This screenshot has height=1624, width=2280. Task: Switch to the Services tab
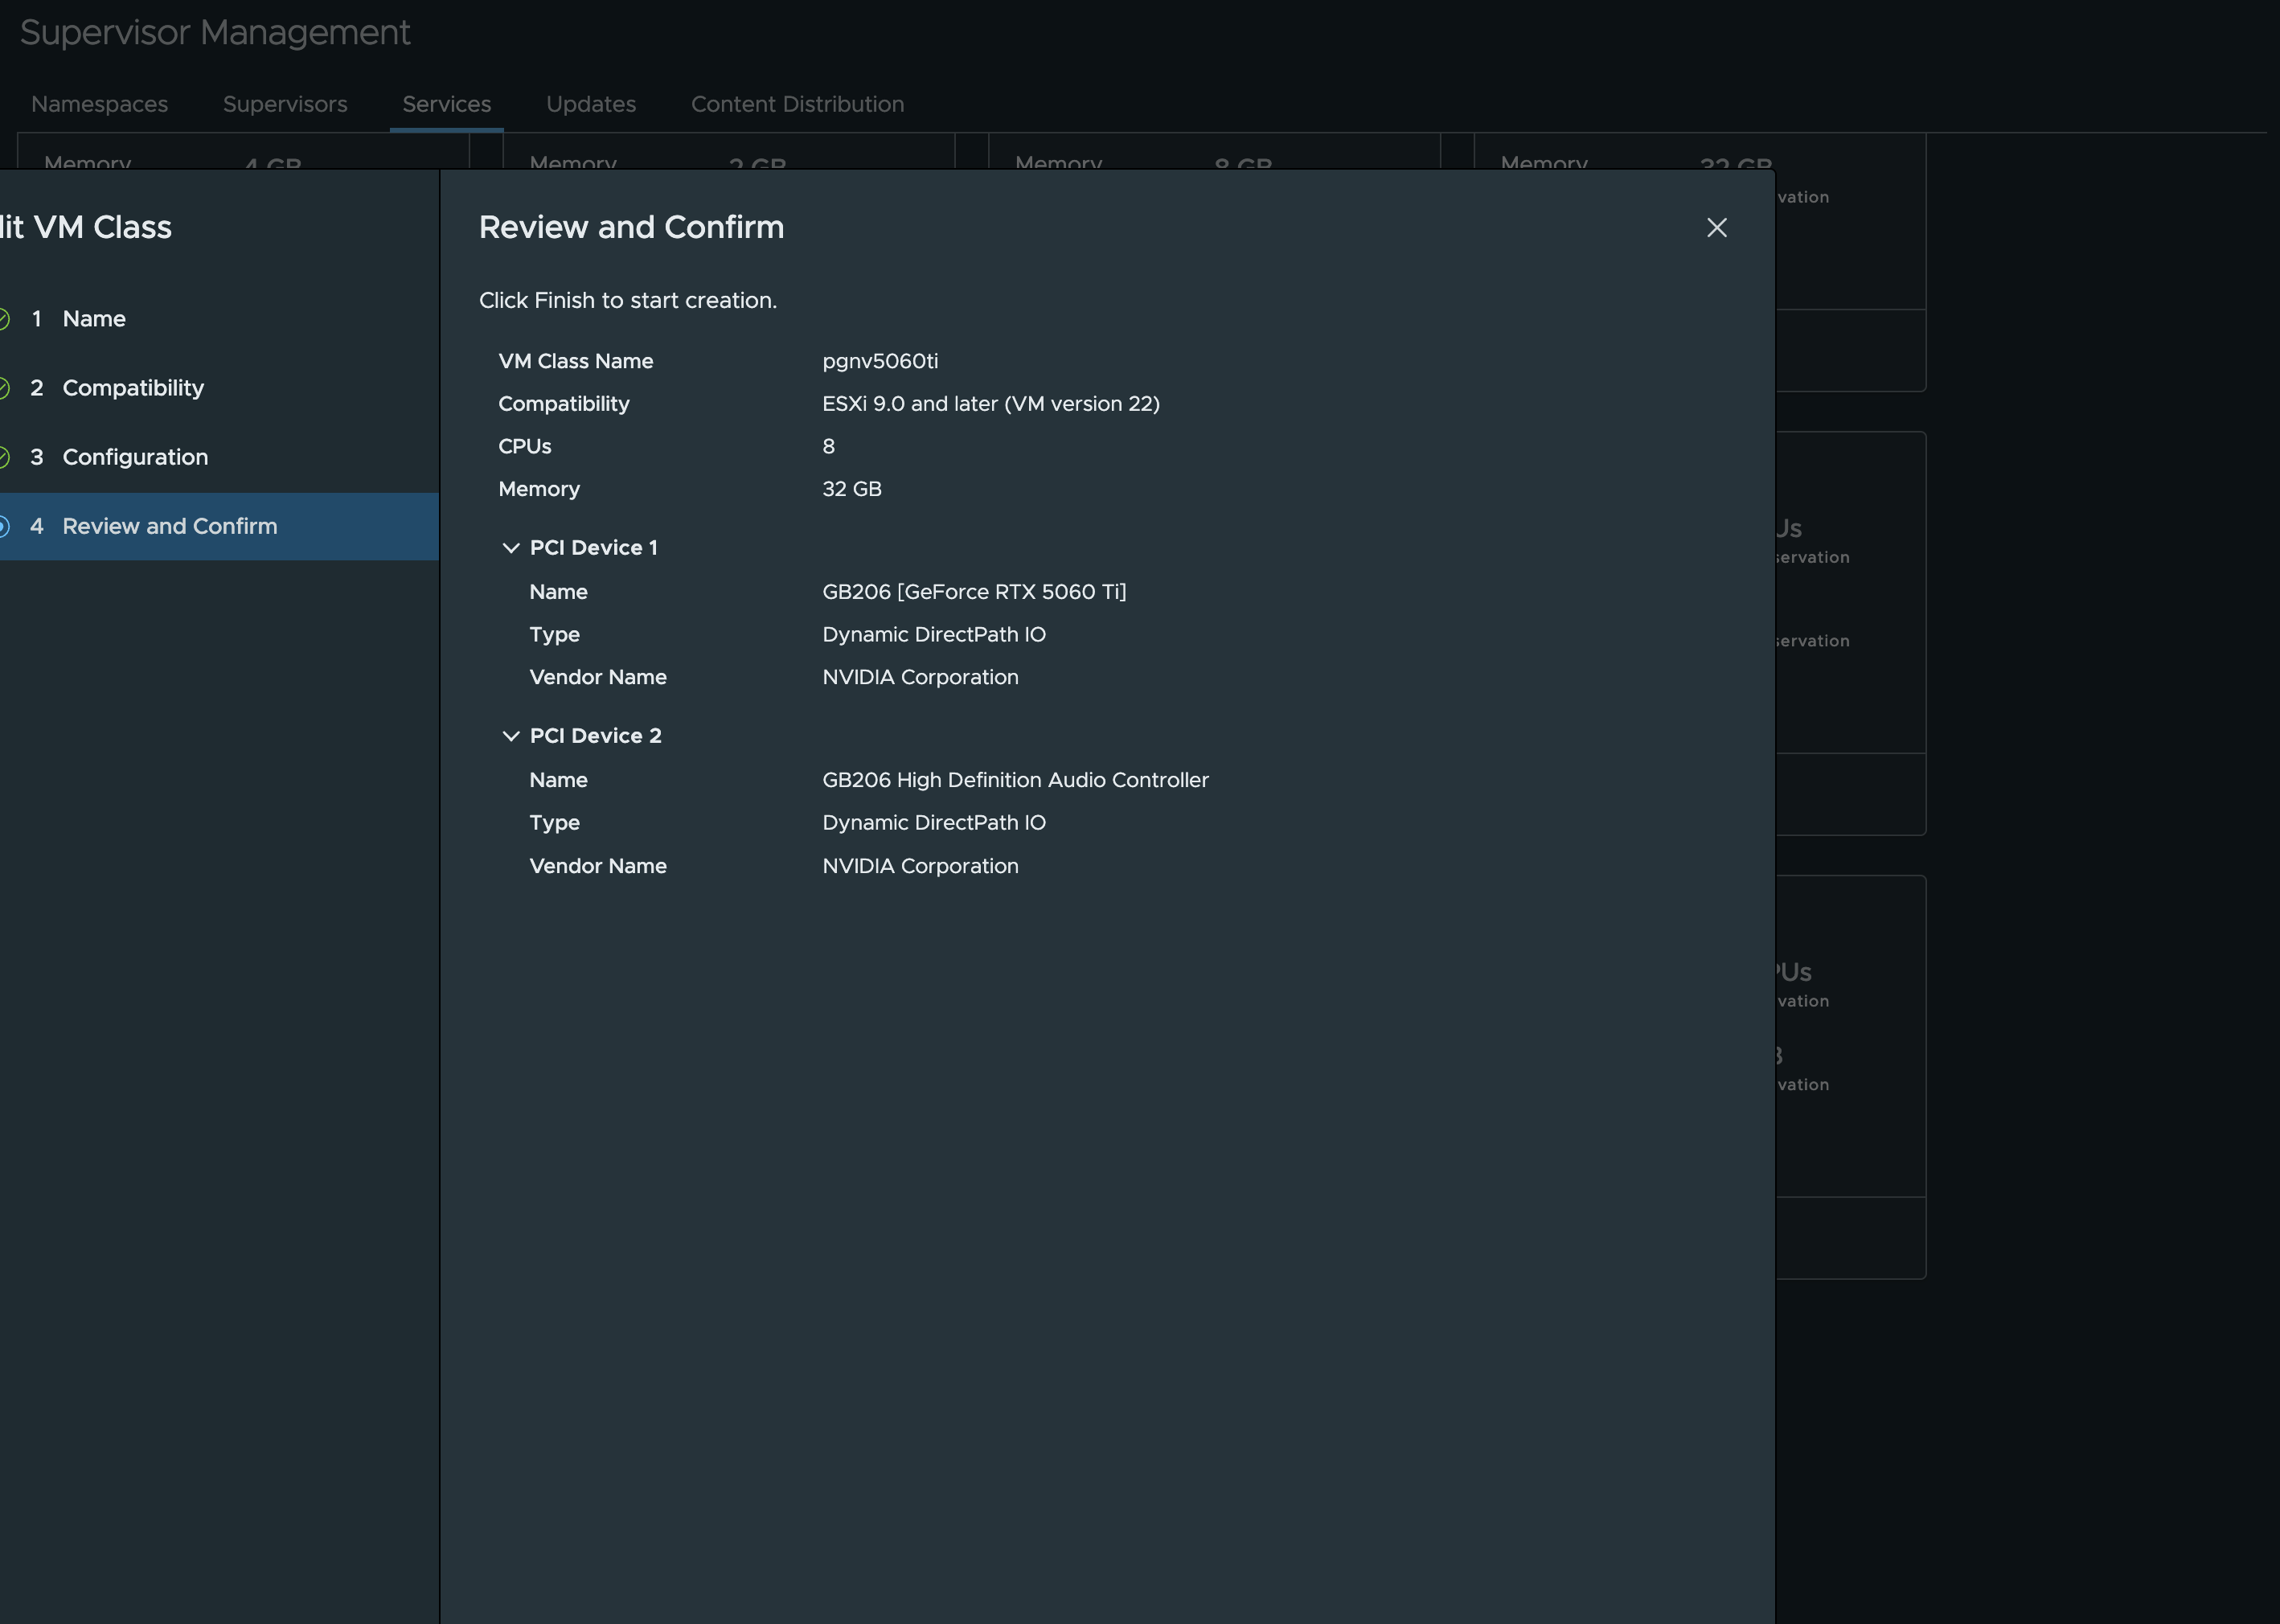pos(446,104)
